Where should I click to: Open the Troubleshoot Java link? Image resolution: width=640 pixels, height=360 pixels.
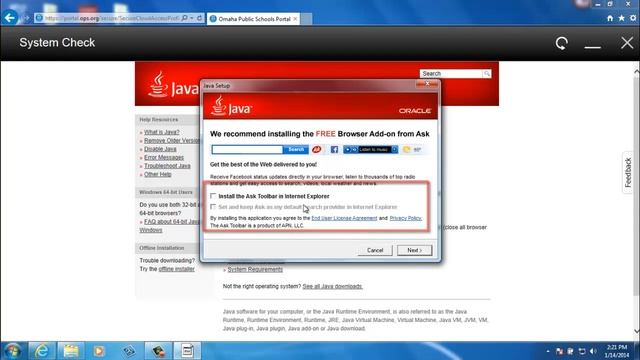pyautogui.click(x=167, y=166)
